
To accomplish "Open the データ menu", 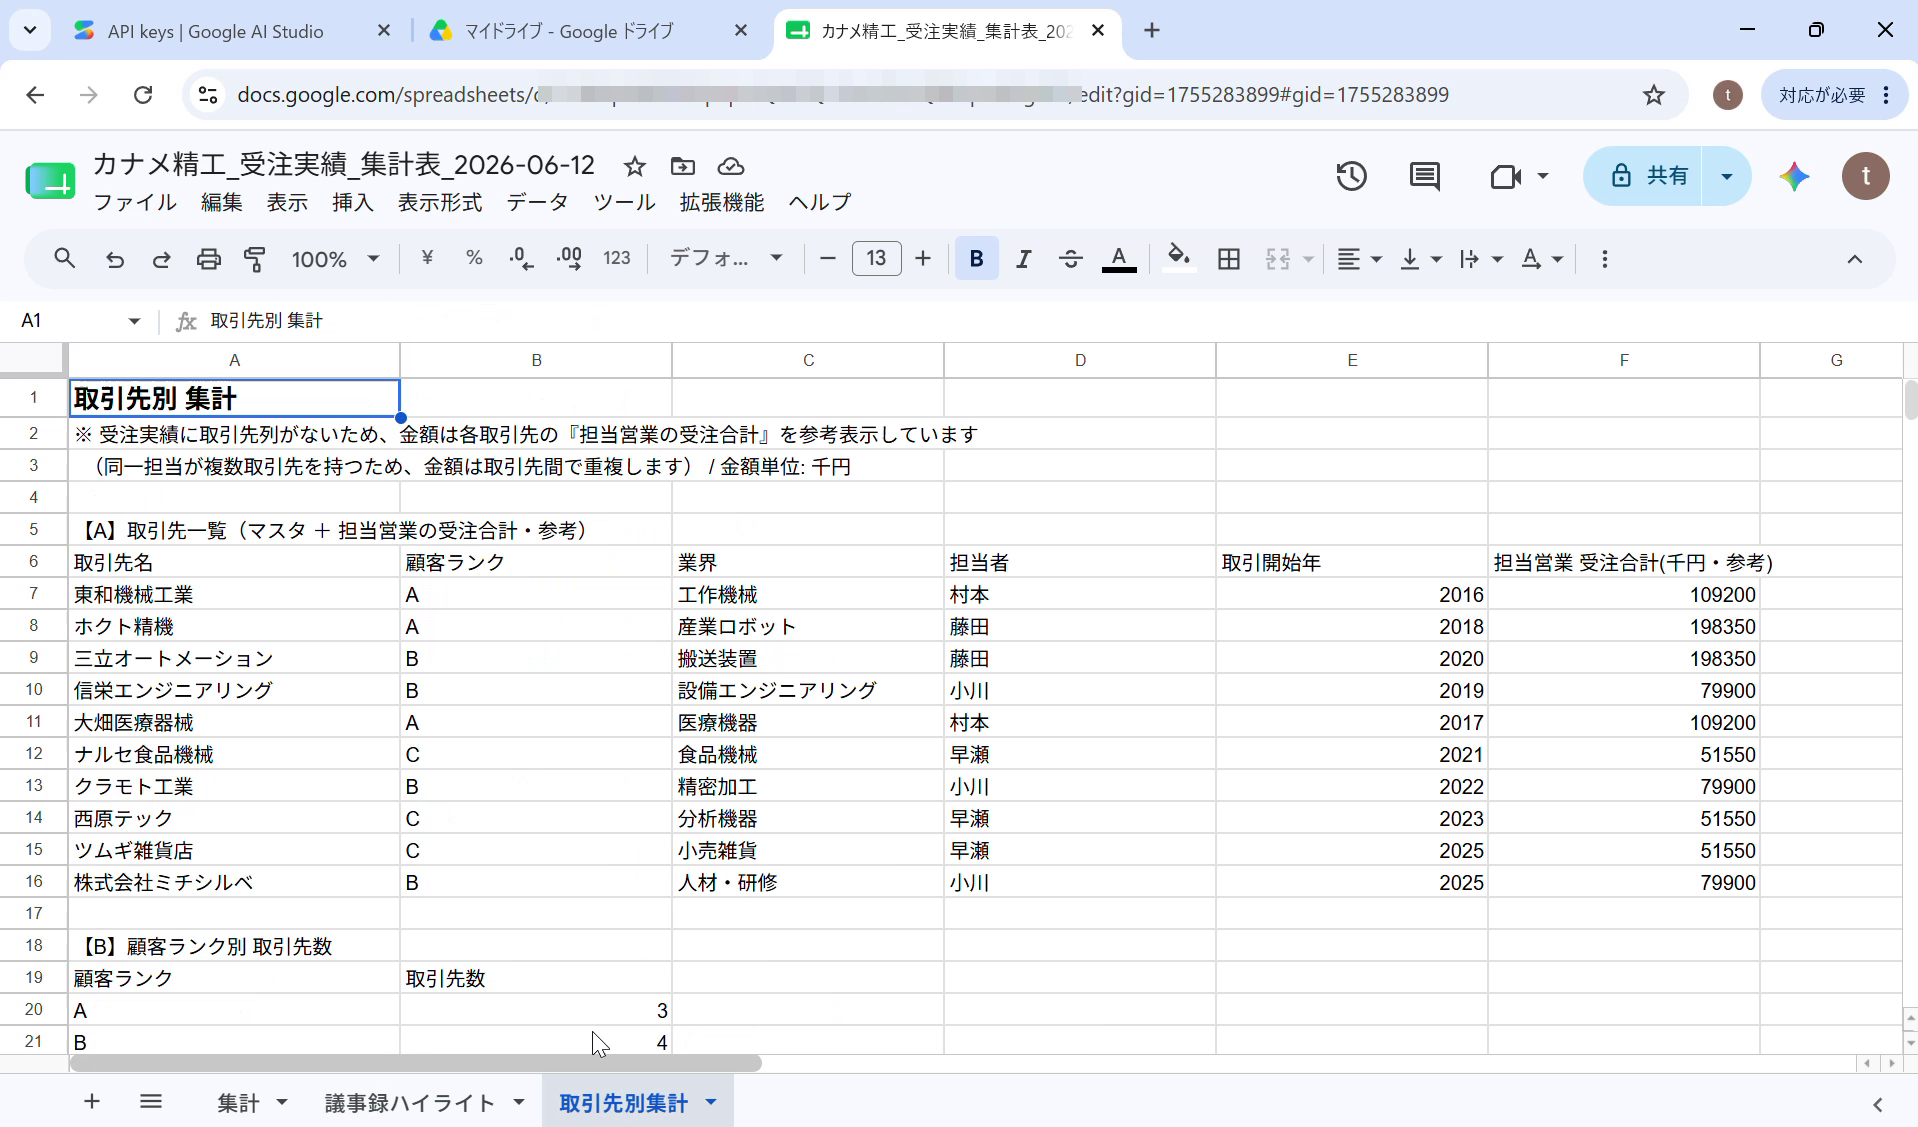I will [x=537, y=202].
